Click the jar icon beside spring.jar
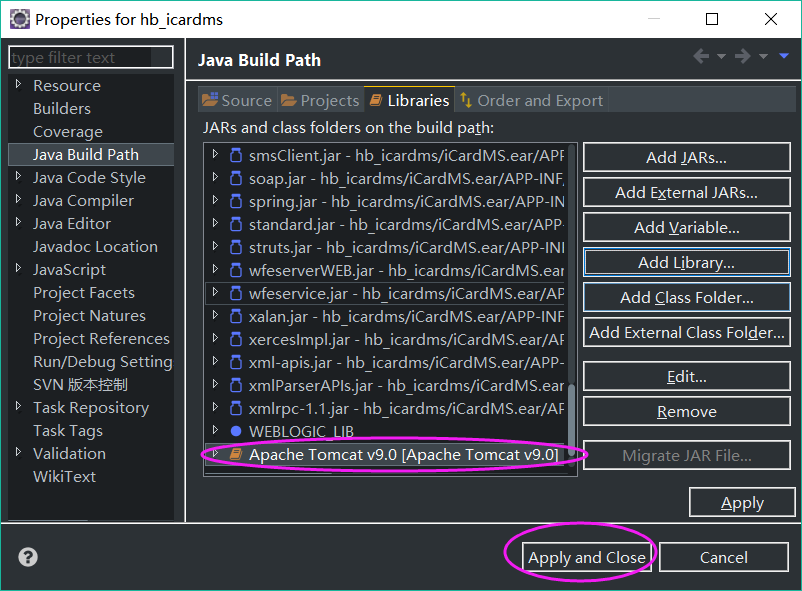 pyautogui.click(x=236, y=201)
